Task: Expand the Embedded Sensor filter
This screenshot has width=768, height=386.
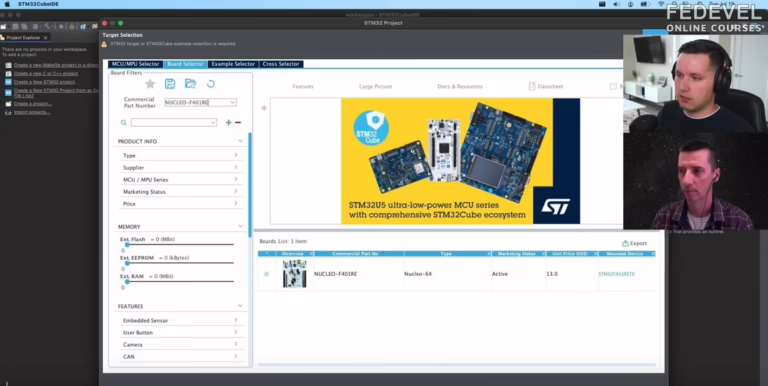Action: [x=236, y=320]
